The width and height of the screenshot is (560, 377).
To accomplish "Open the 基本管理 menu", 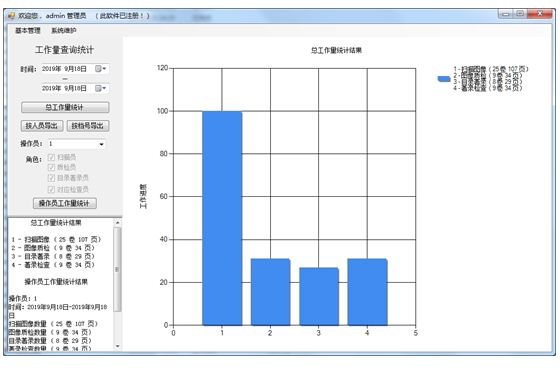I will tap(28, 31).
